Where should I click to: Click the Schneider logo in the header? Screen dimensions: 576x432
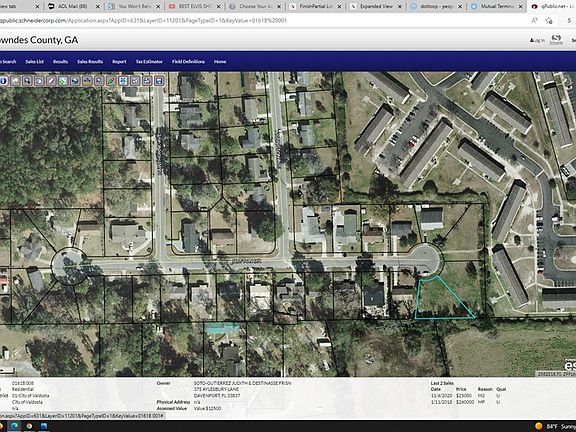(556, 40)
